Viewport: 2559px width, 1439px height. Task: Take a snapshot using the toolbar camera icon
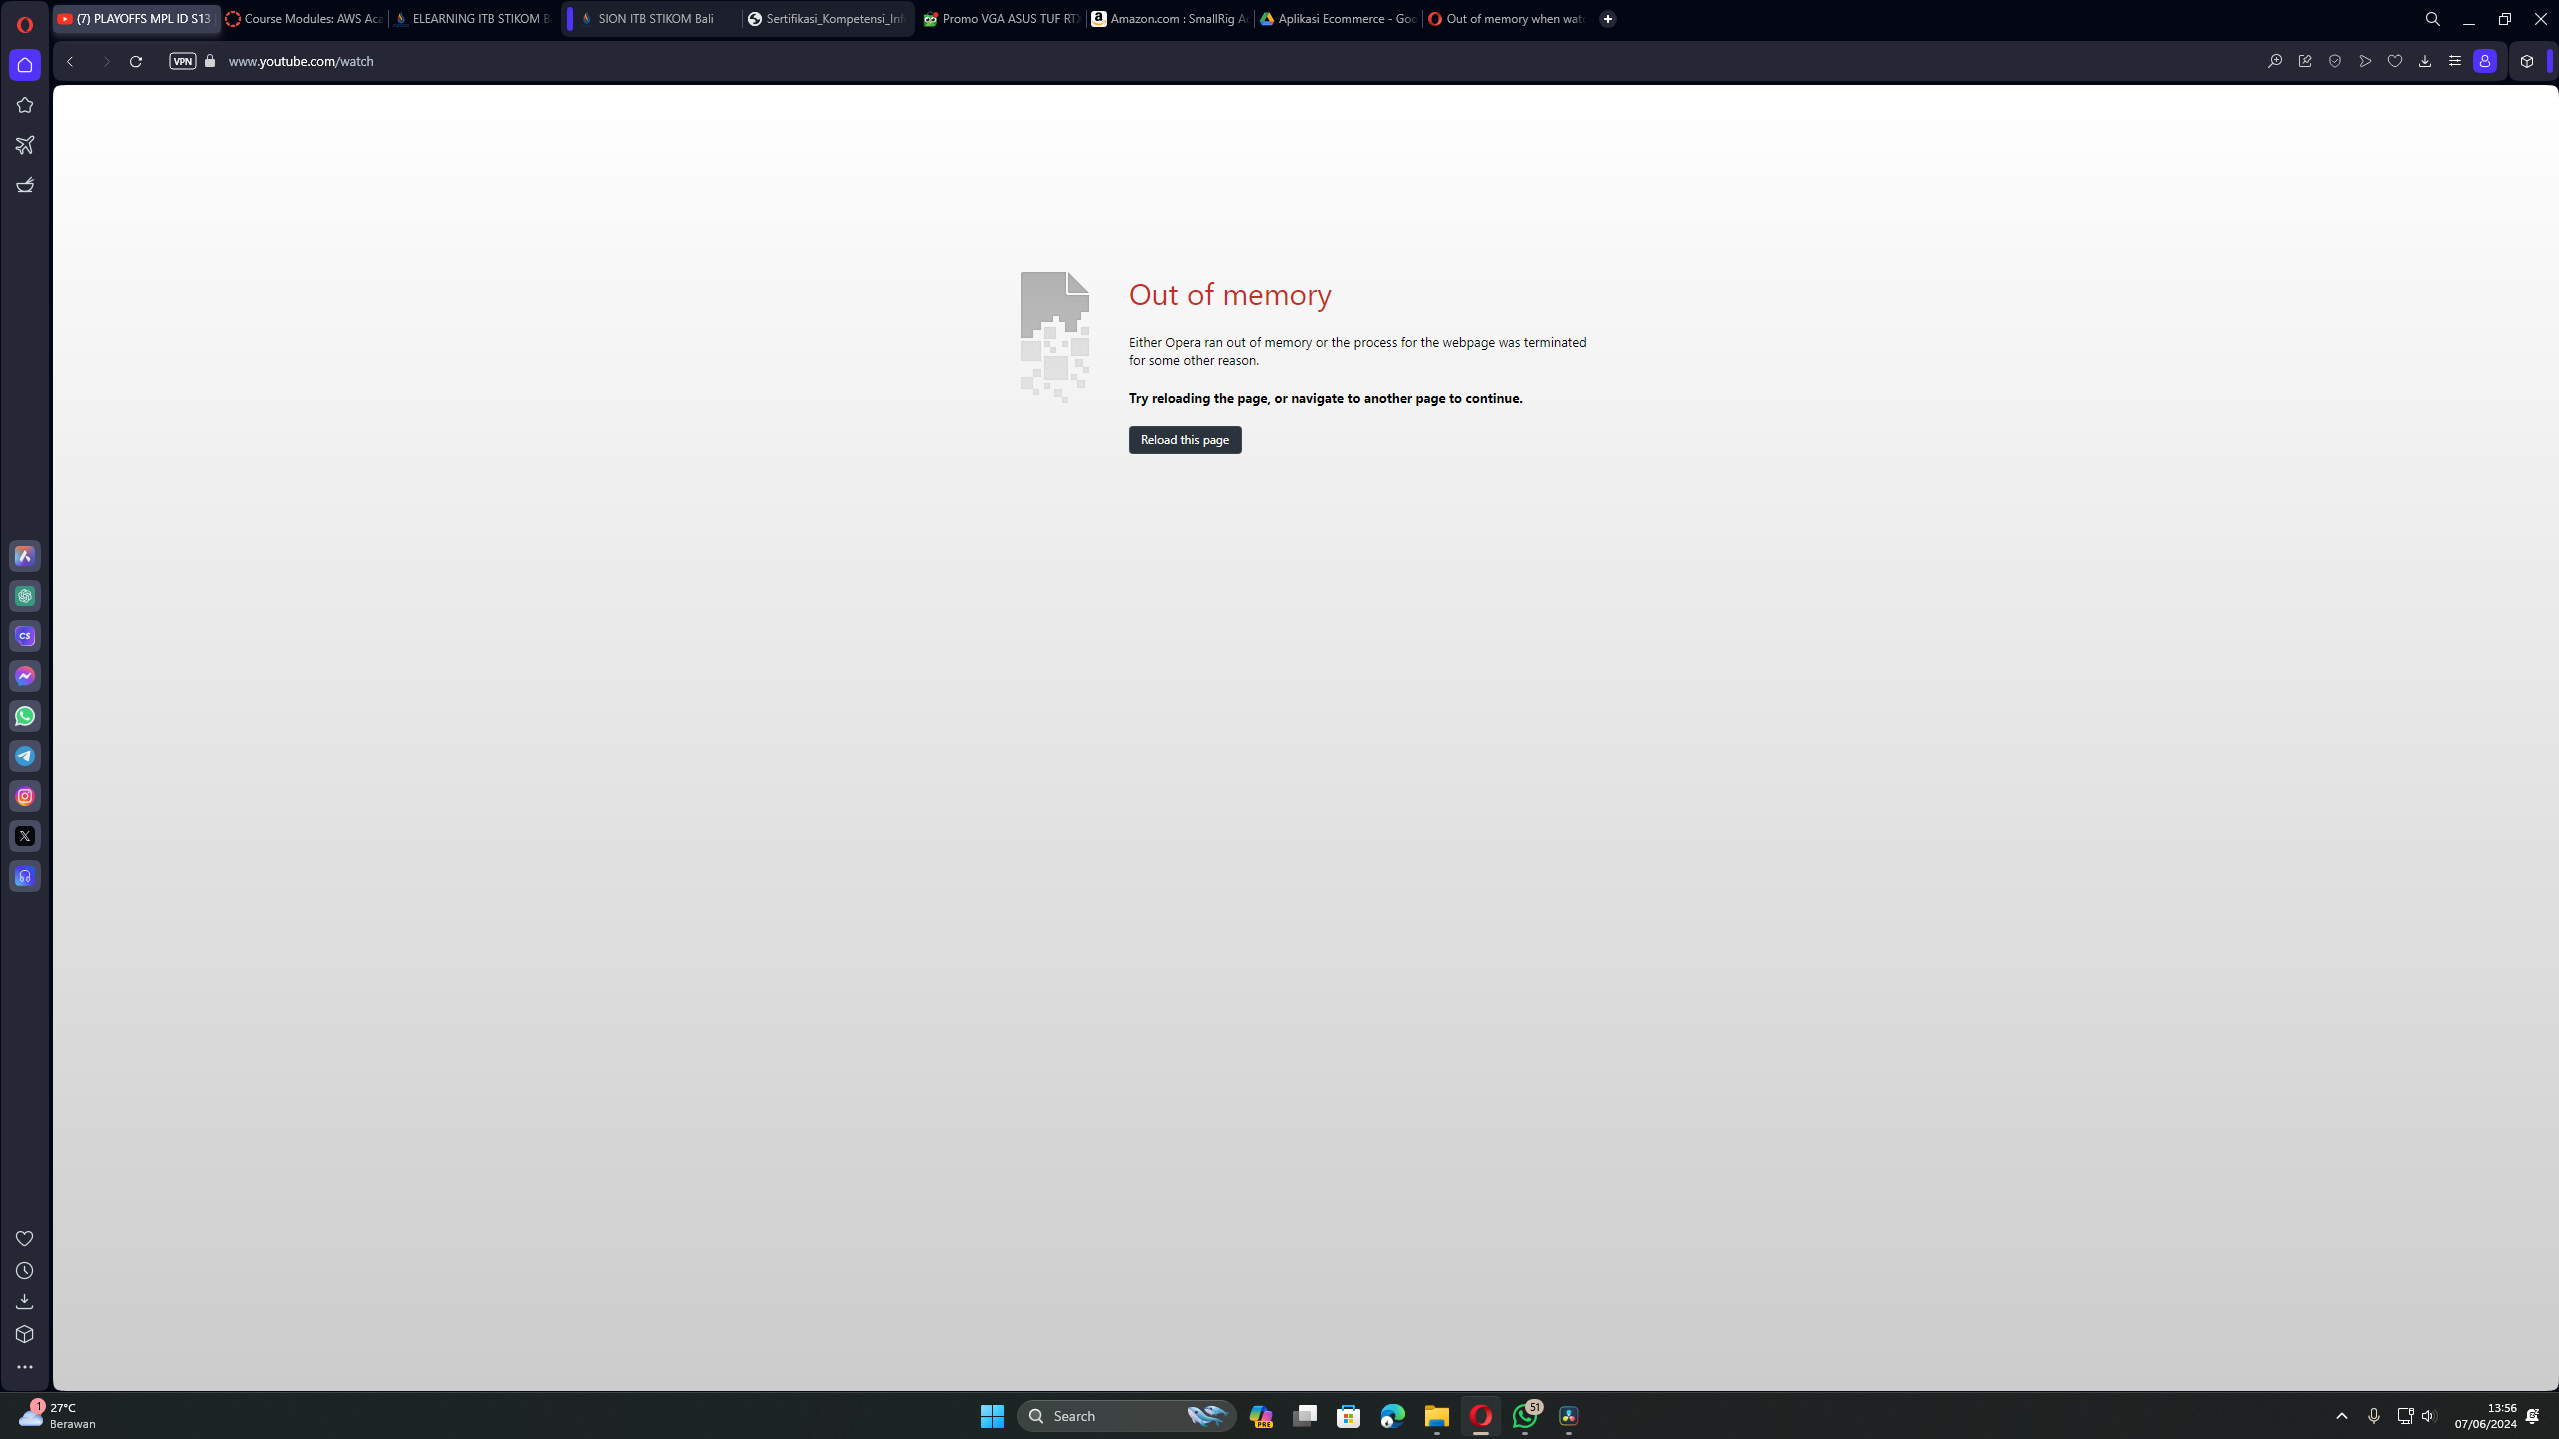coord(2305,61)
